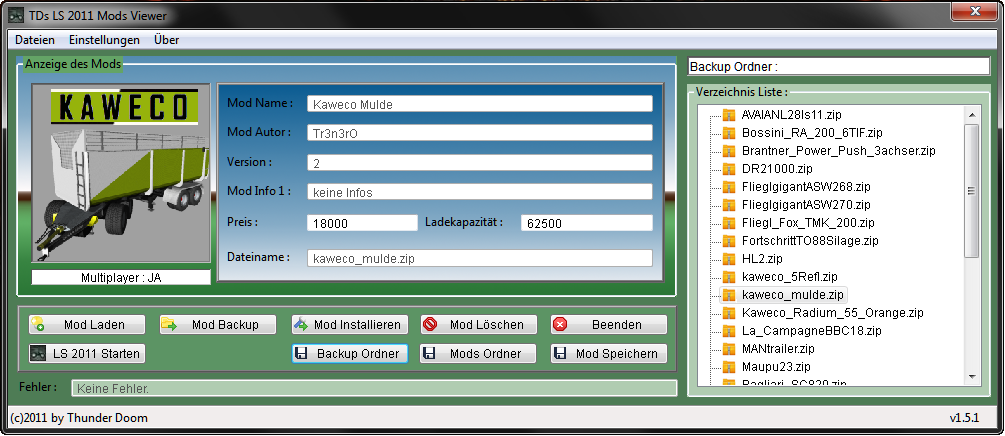Launch the game with LS 2011 Starten

(x=87, y=353)
